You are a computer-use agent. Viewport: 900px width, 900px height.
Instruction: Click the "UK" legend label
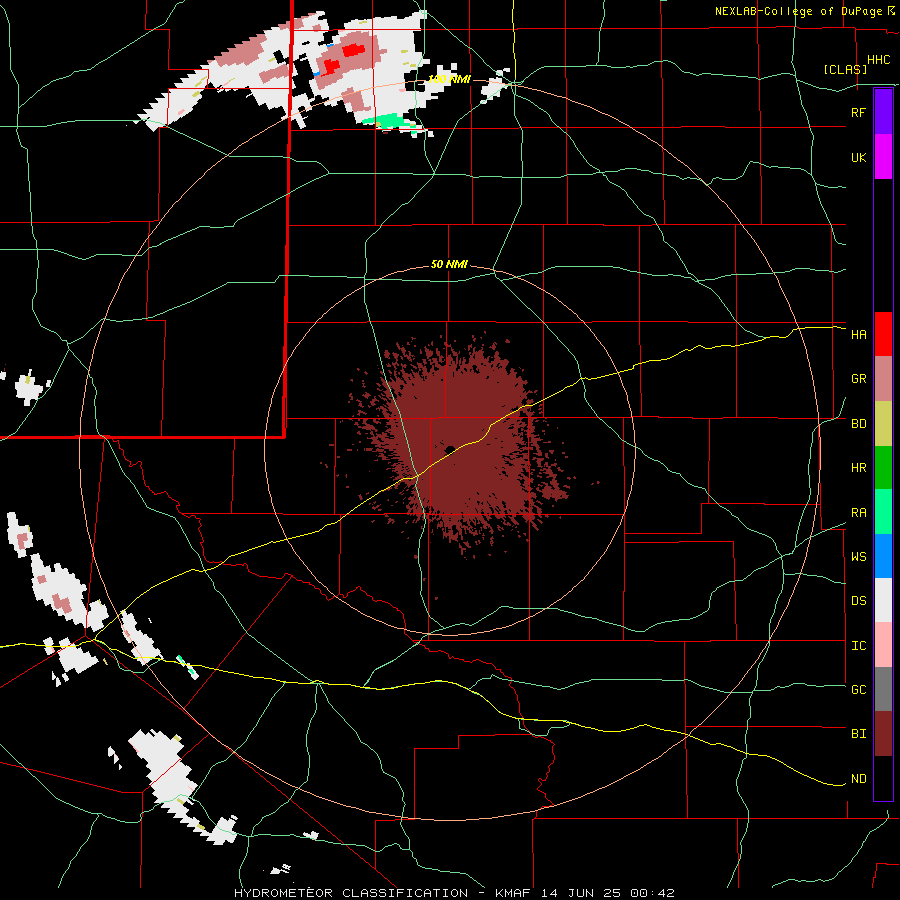pyautogui.click(x=858, y=157)
